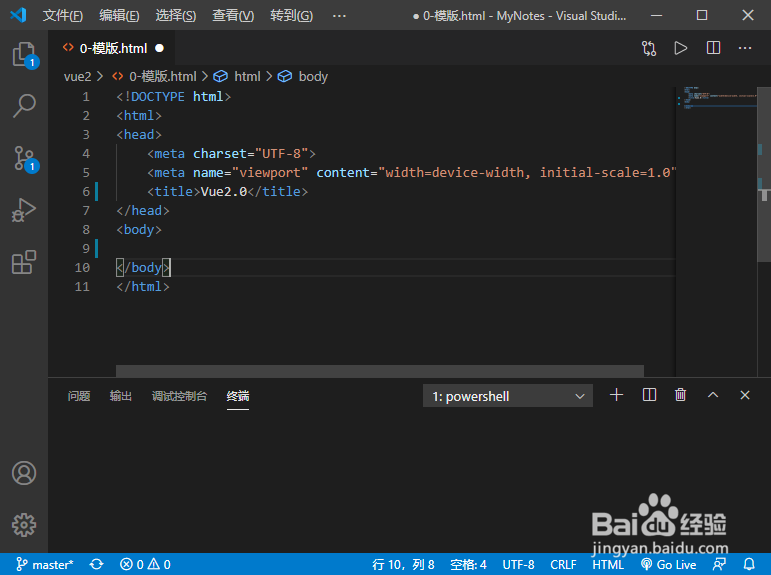Open notifications bell in status bar

[749, 564]
